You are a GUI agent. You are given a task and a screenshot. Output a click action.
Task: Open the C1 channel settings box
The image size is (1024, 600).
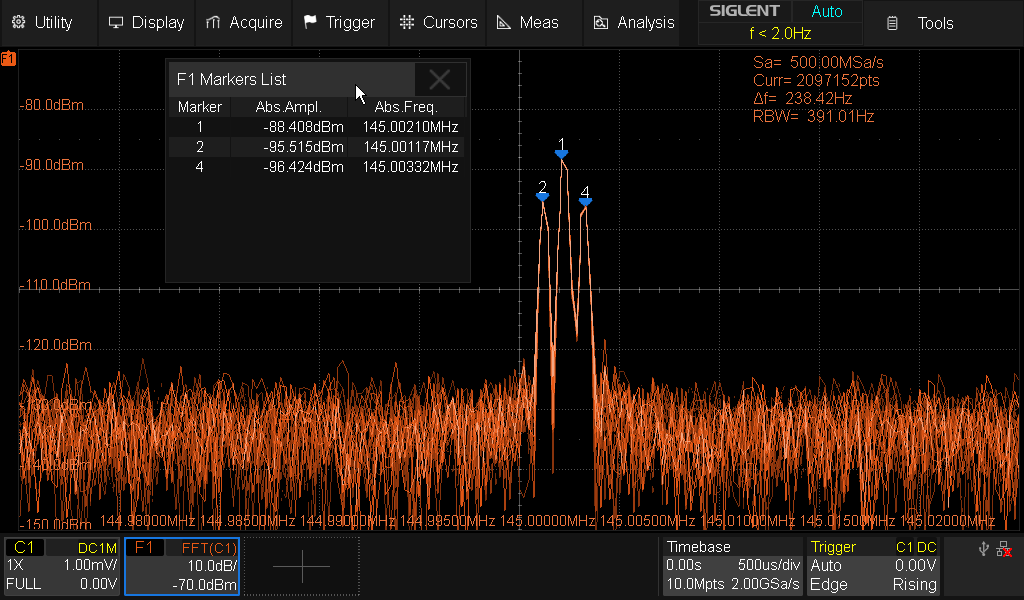62,566
